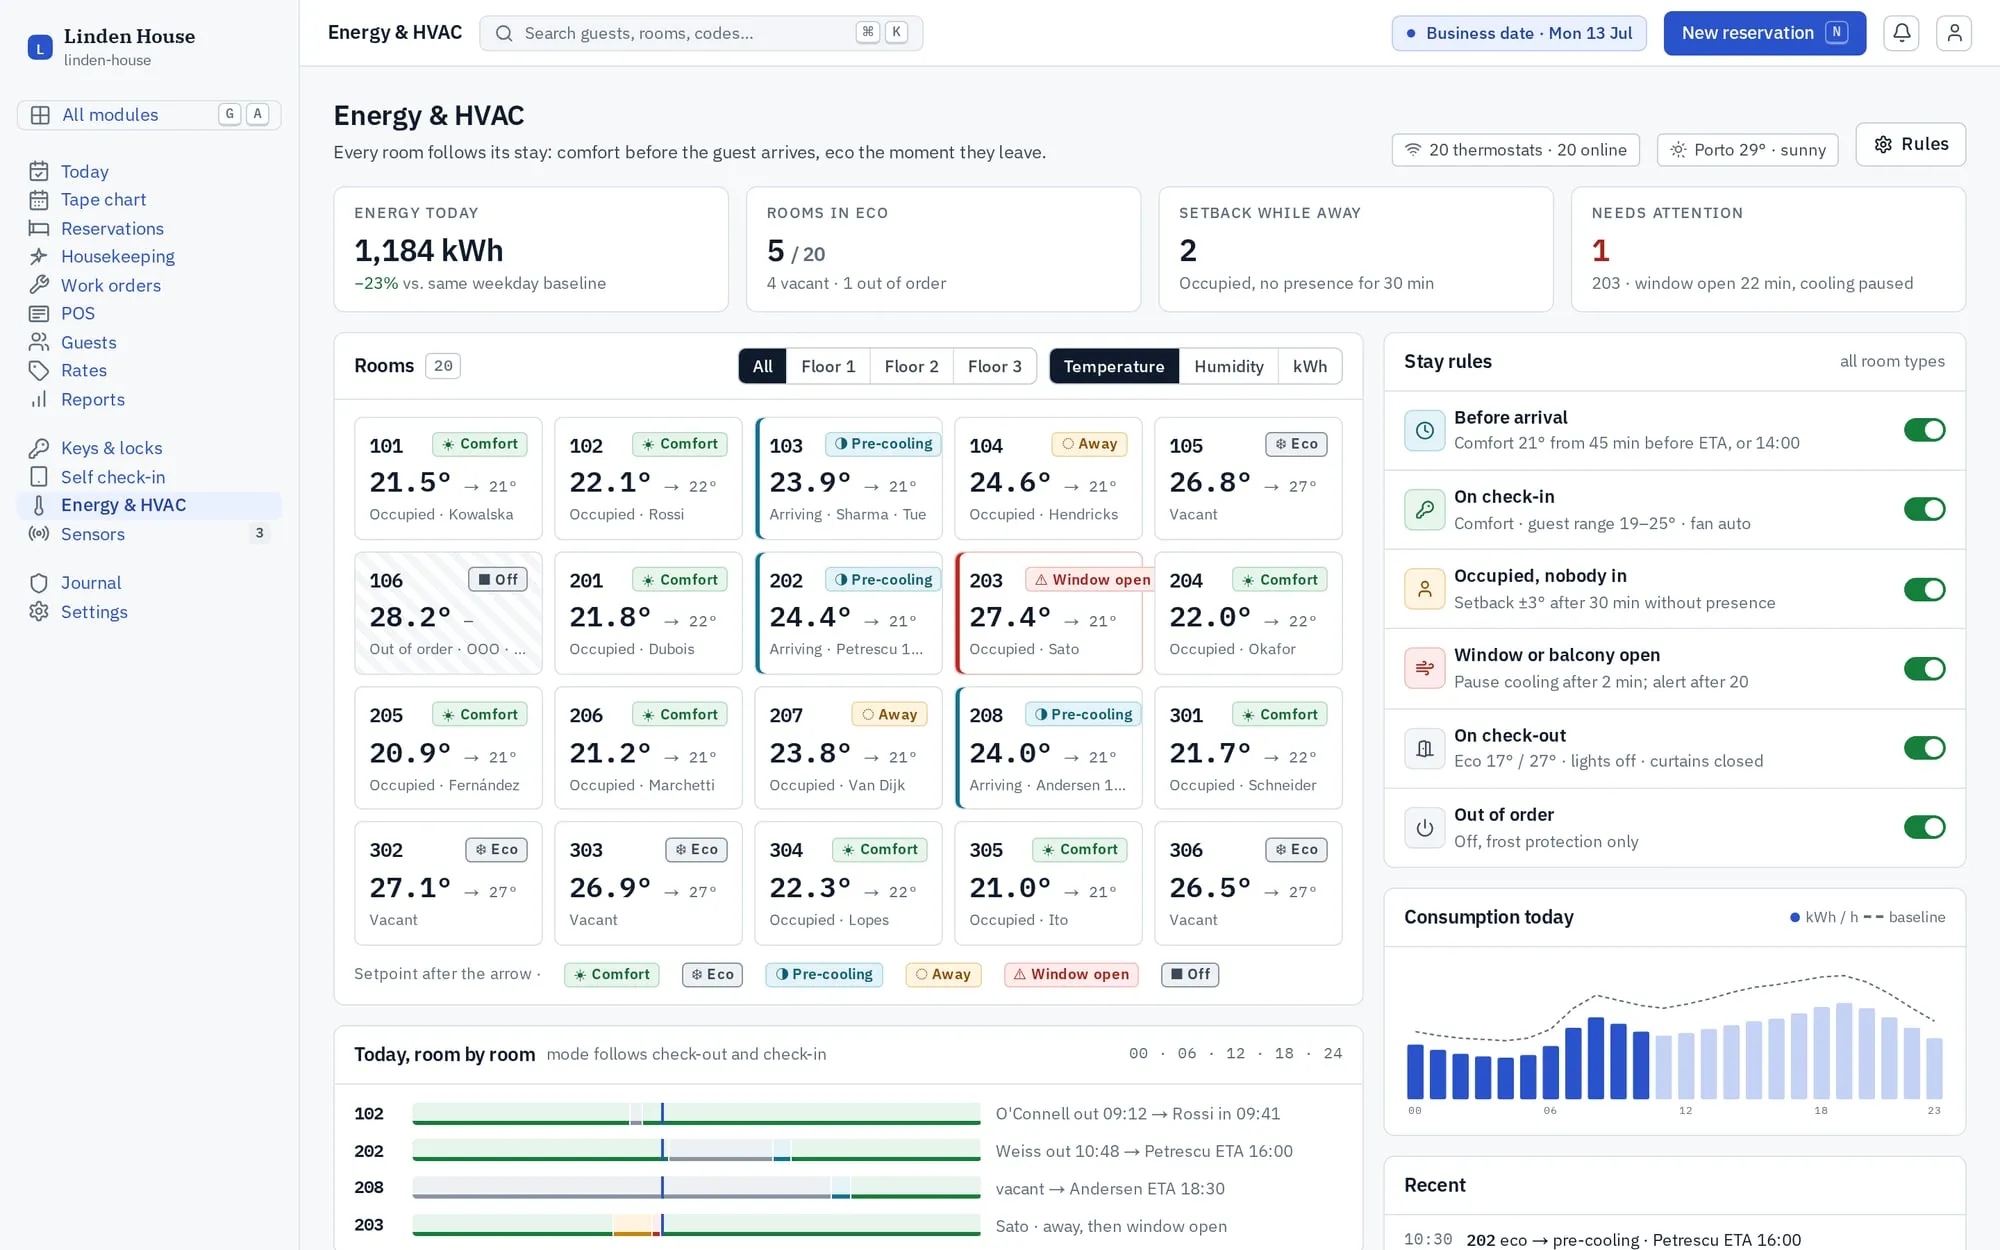Toggle the Out of order rule
The height and width of the screenshot is (1250, 2000).
[x=1924, y=827]
